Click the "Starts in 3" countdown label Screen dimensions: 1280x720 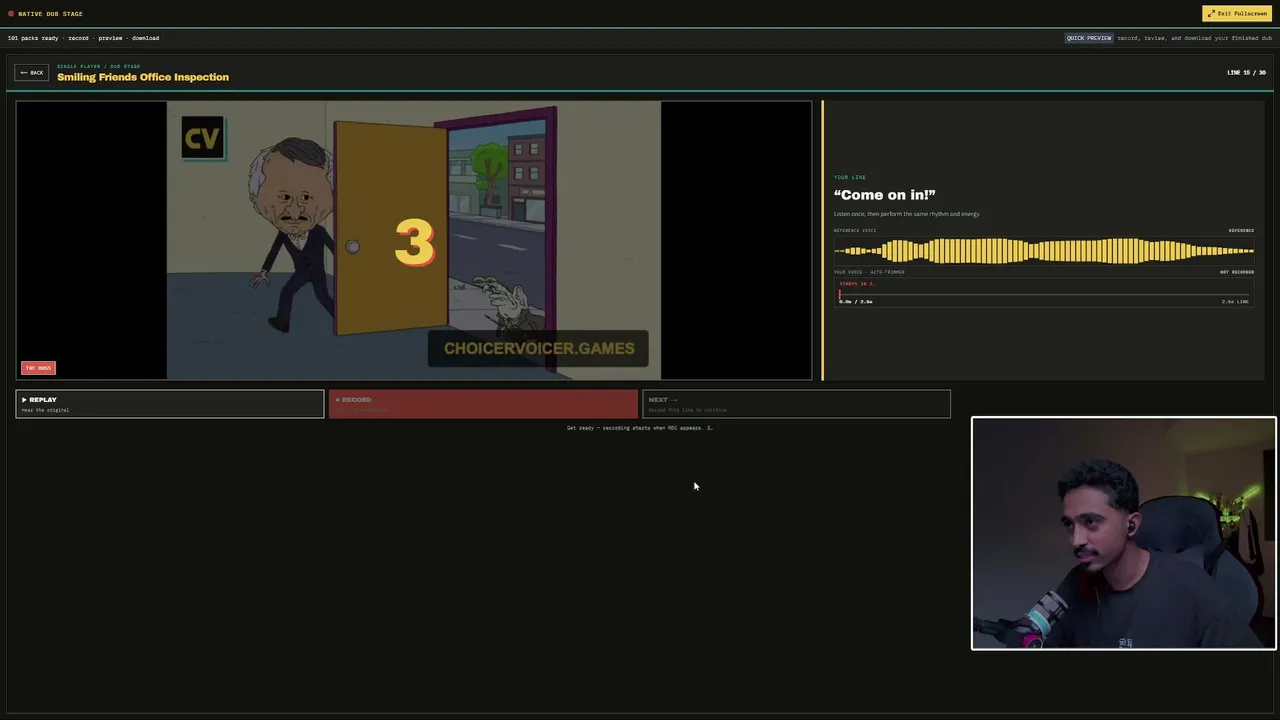857,284
